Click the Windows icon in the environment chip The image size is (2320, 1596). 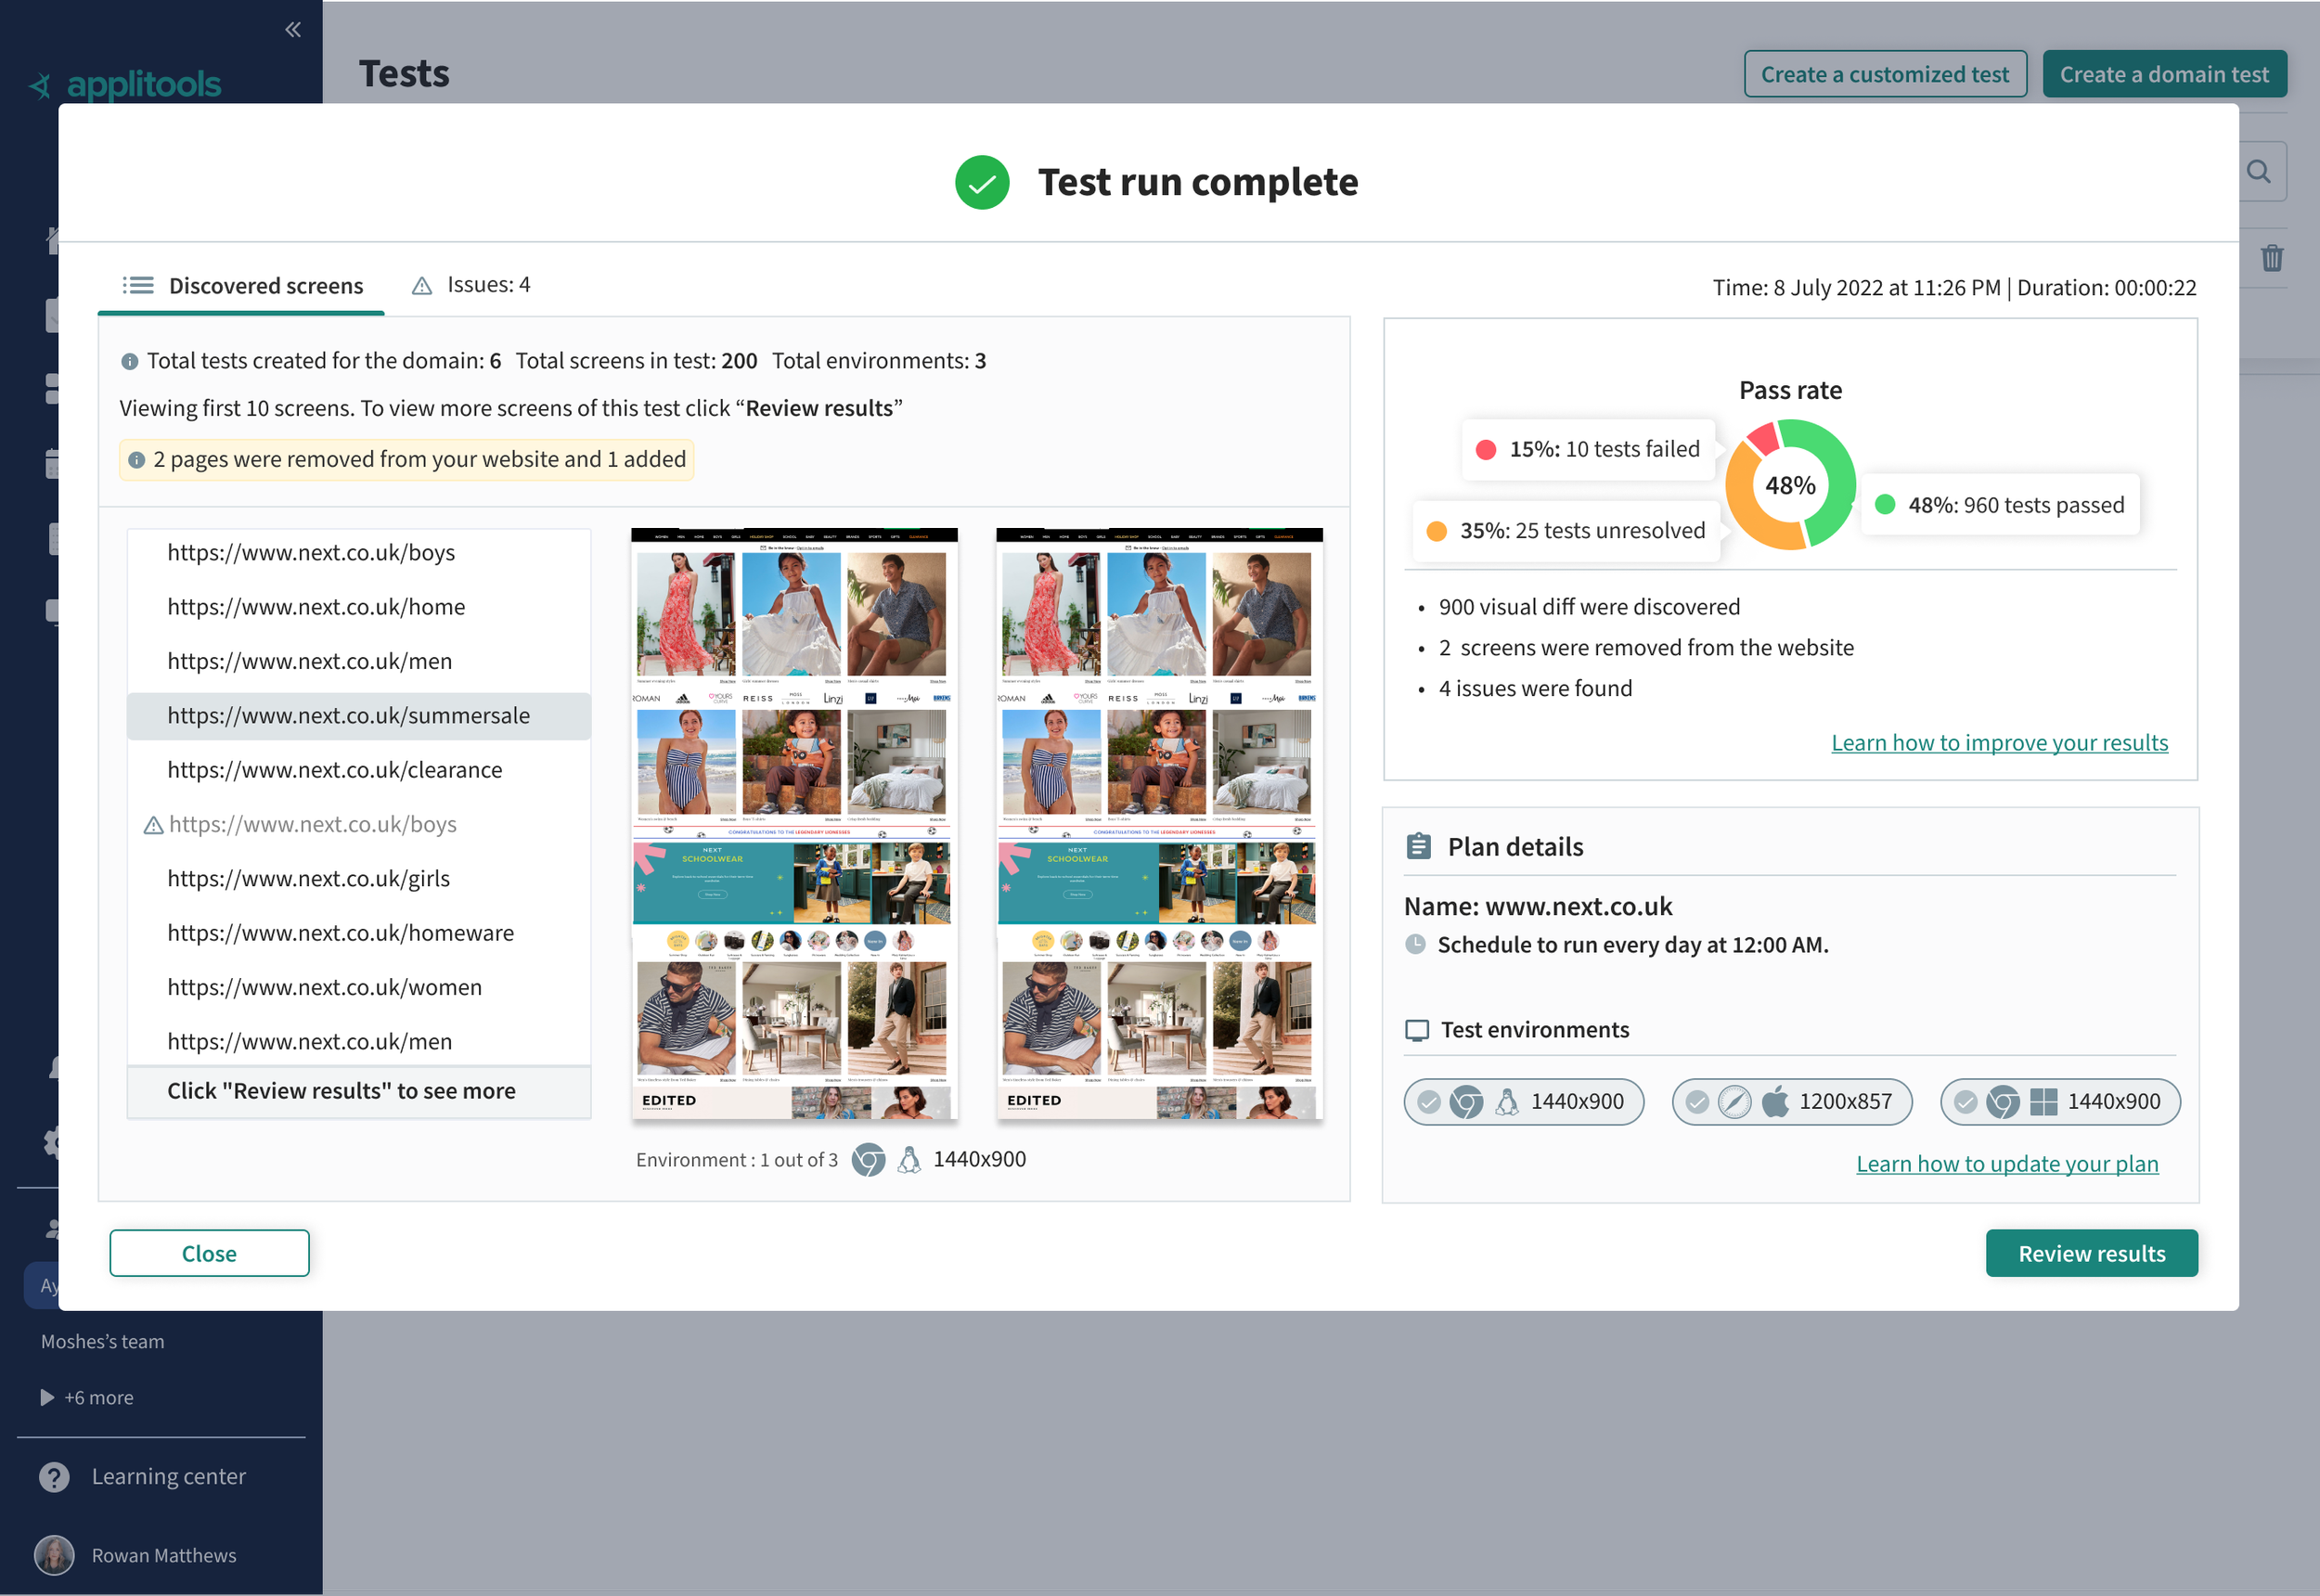point(2043,1102)
